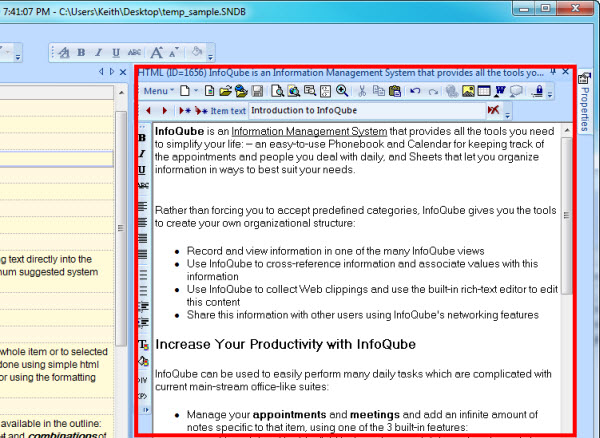Toggle Italic in the vertical editor toolbar
This screenshot has width=600, height=438.
[x=142, y=154]
